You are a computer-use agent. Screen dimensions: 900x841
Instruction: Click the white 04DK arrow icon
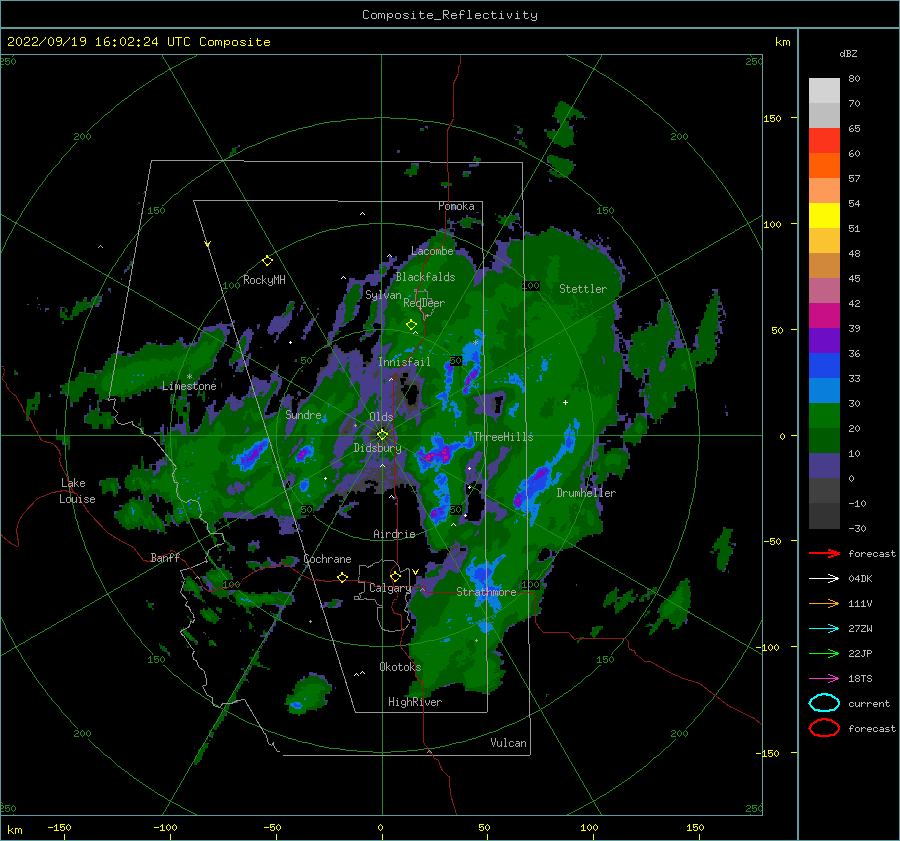[824, 579]
